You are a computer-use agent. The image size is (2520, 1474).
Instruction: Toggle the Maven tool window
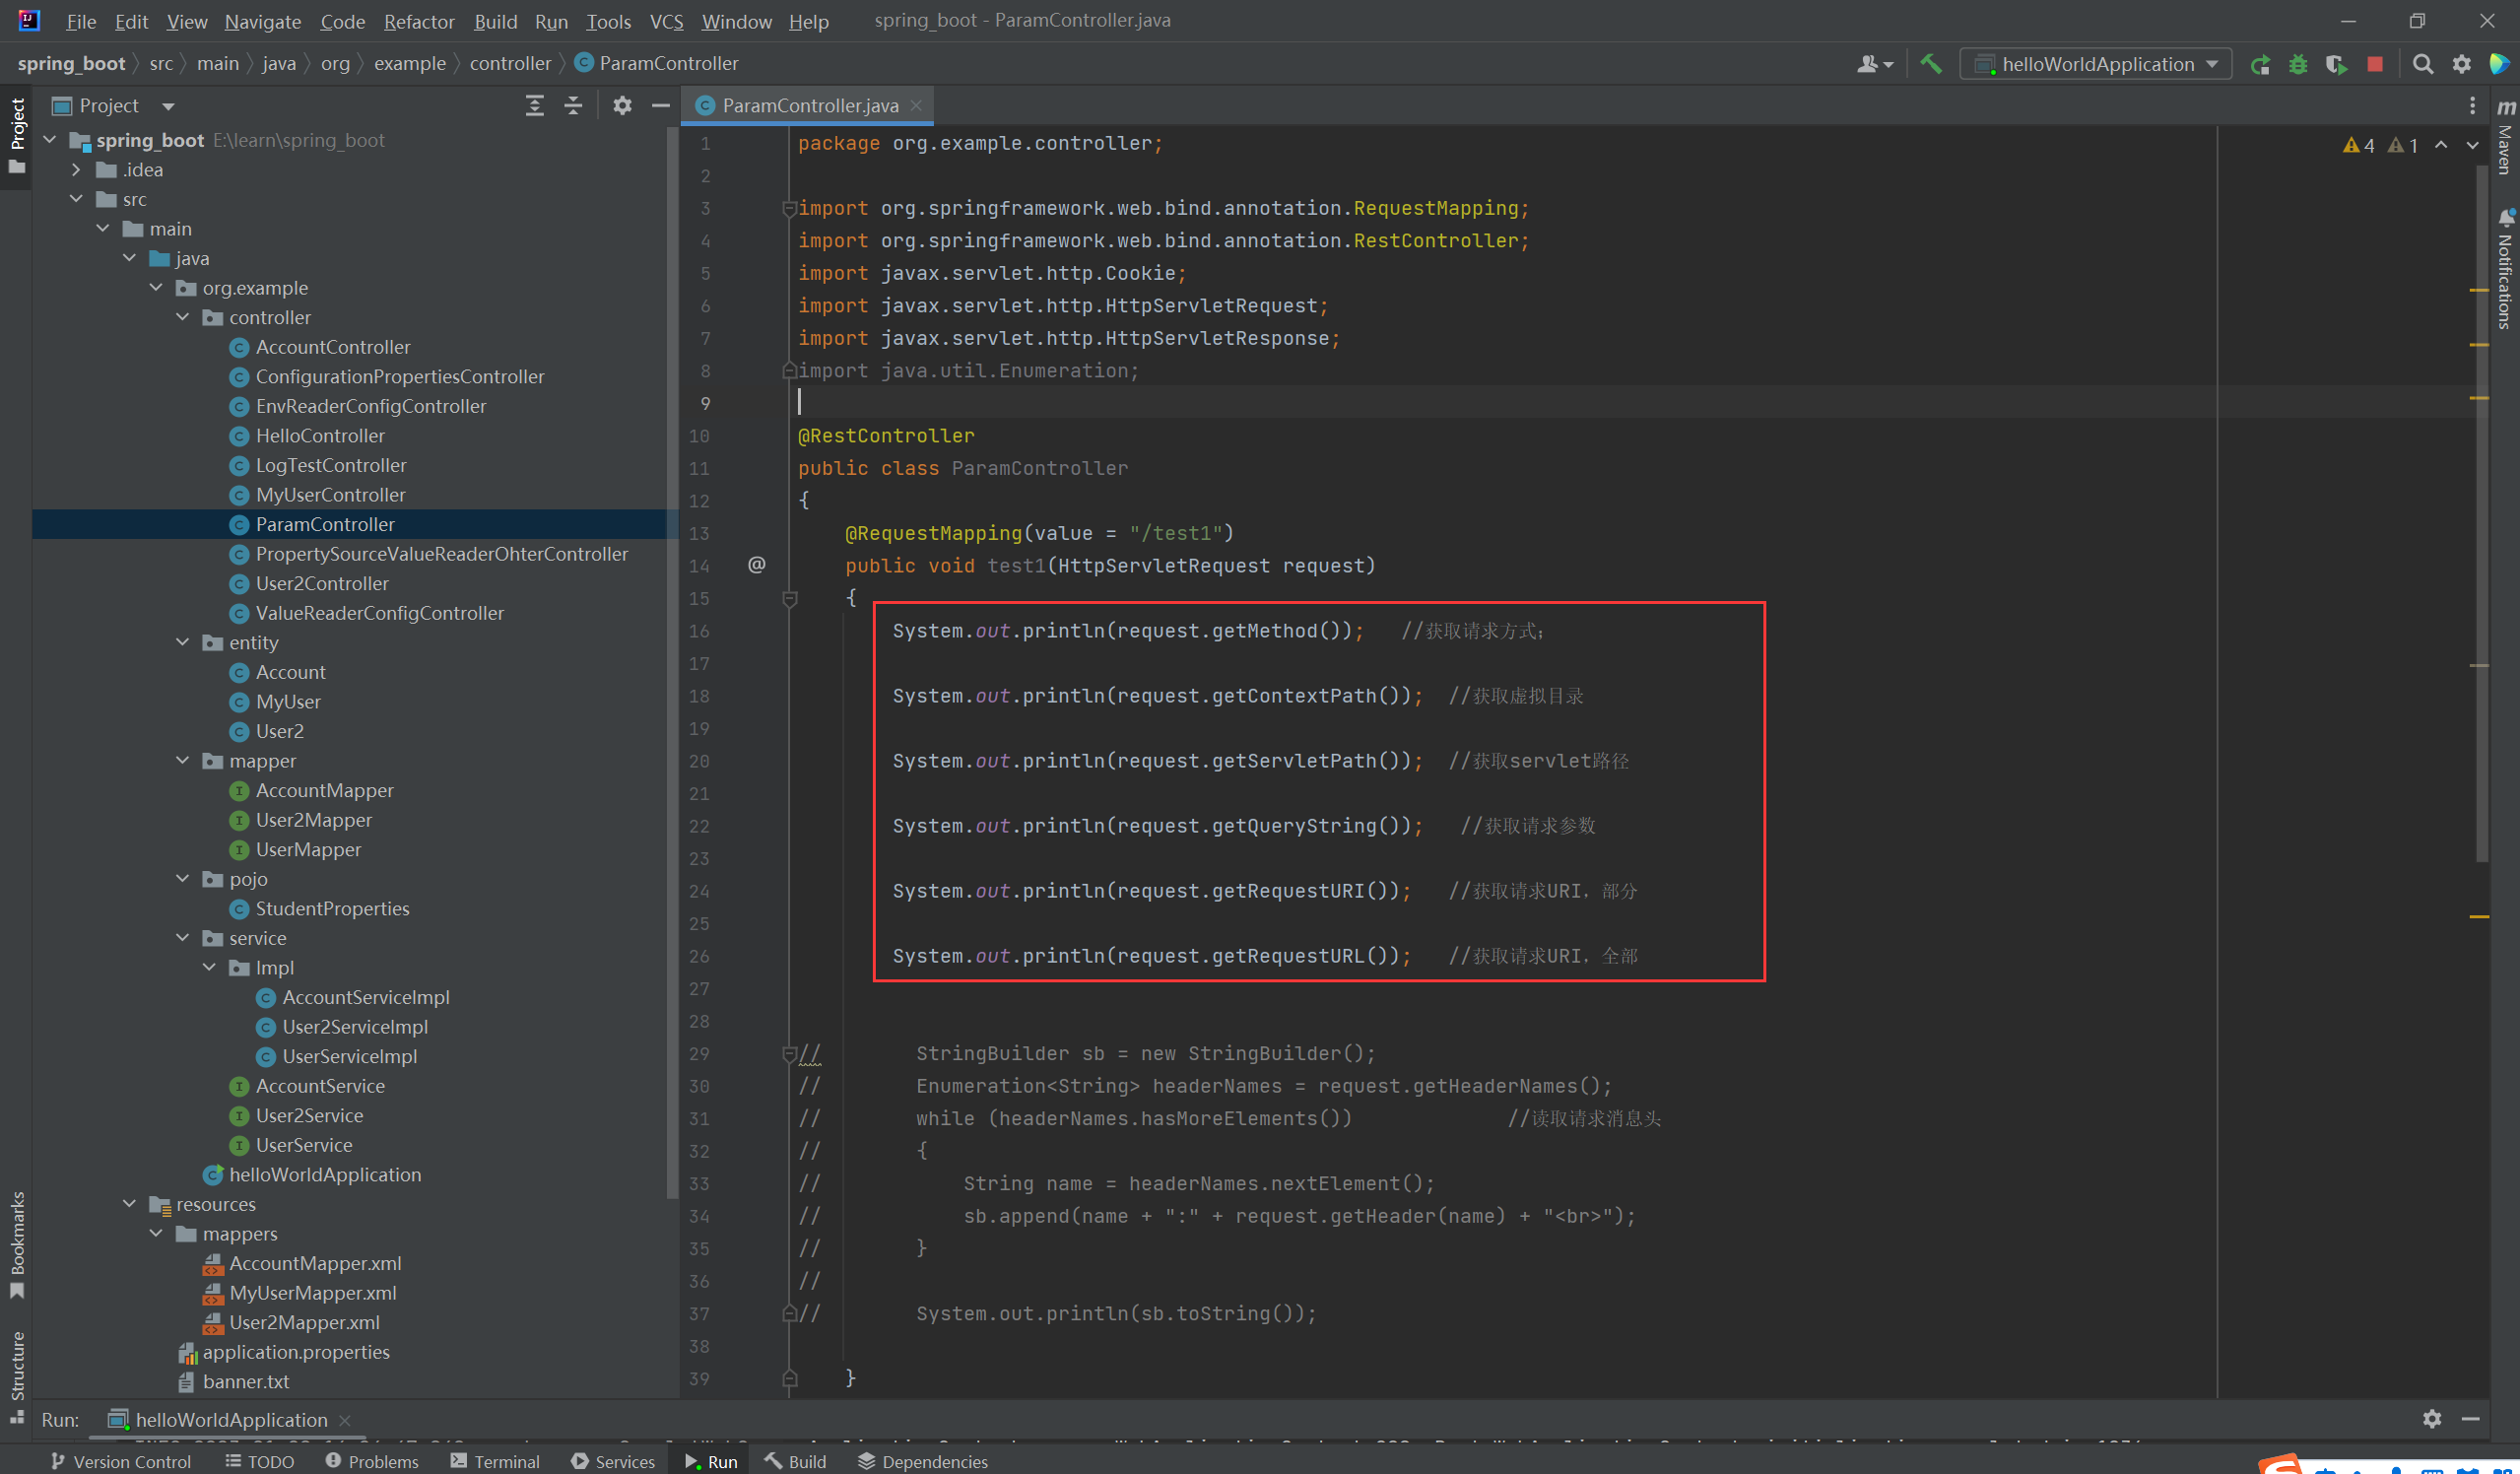click(2505, 140)
